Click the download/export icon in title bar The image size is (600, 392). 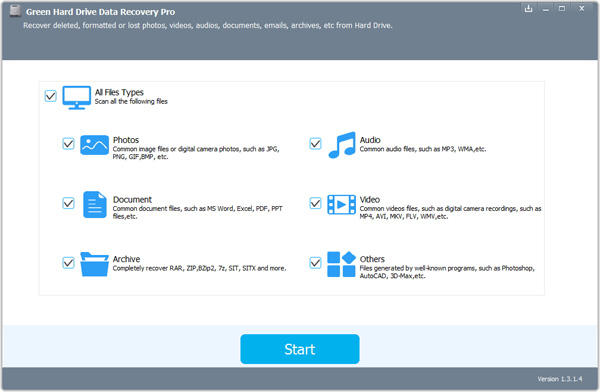[x=528, y=8]
